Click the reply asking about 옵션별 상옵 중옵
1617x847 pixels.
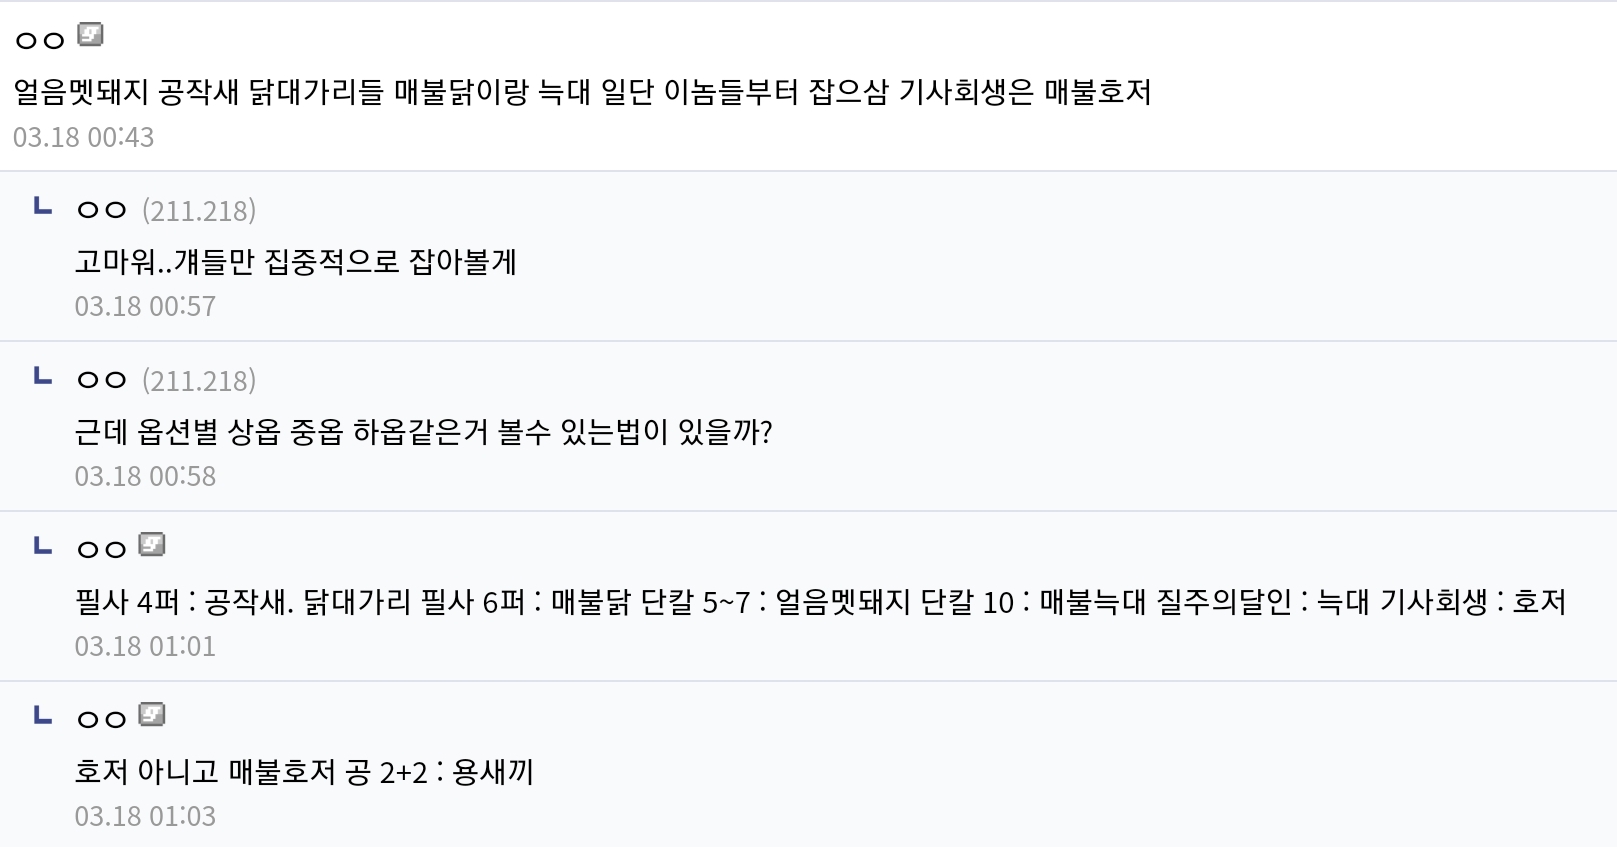(423, 432)
